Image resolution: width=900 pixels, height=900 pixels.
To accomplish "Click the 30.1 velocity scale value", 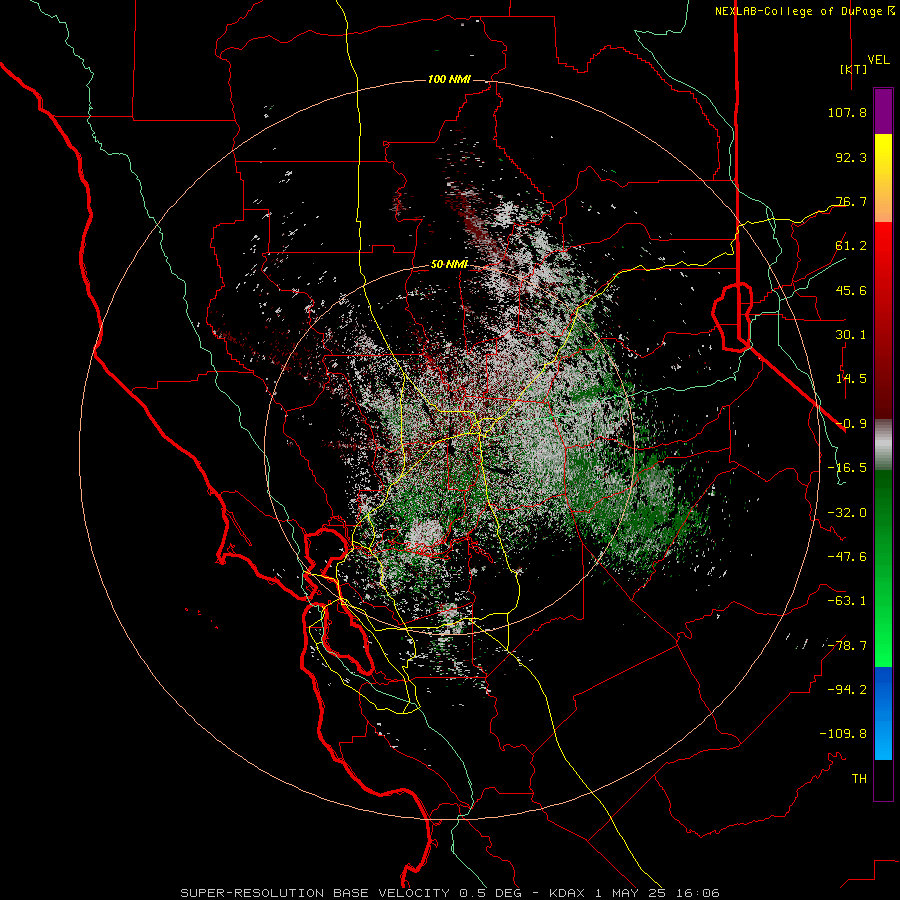I will pyautogui.click(x=851, y=335).
